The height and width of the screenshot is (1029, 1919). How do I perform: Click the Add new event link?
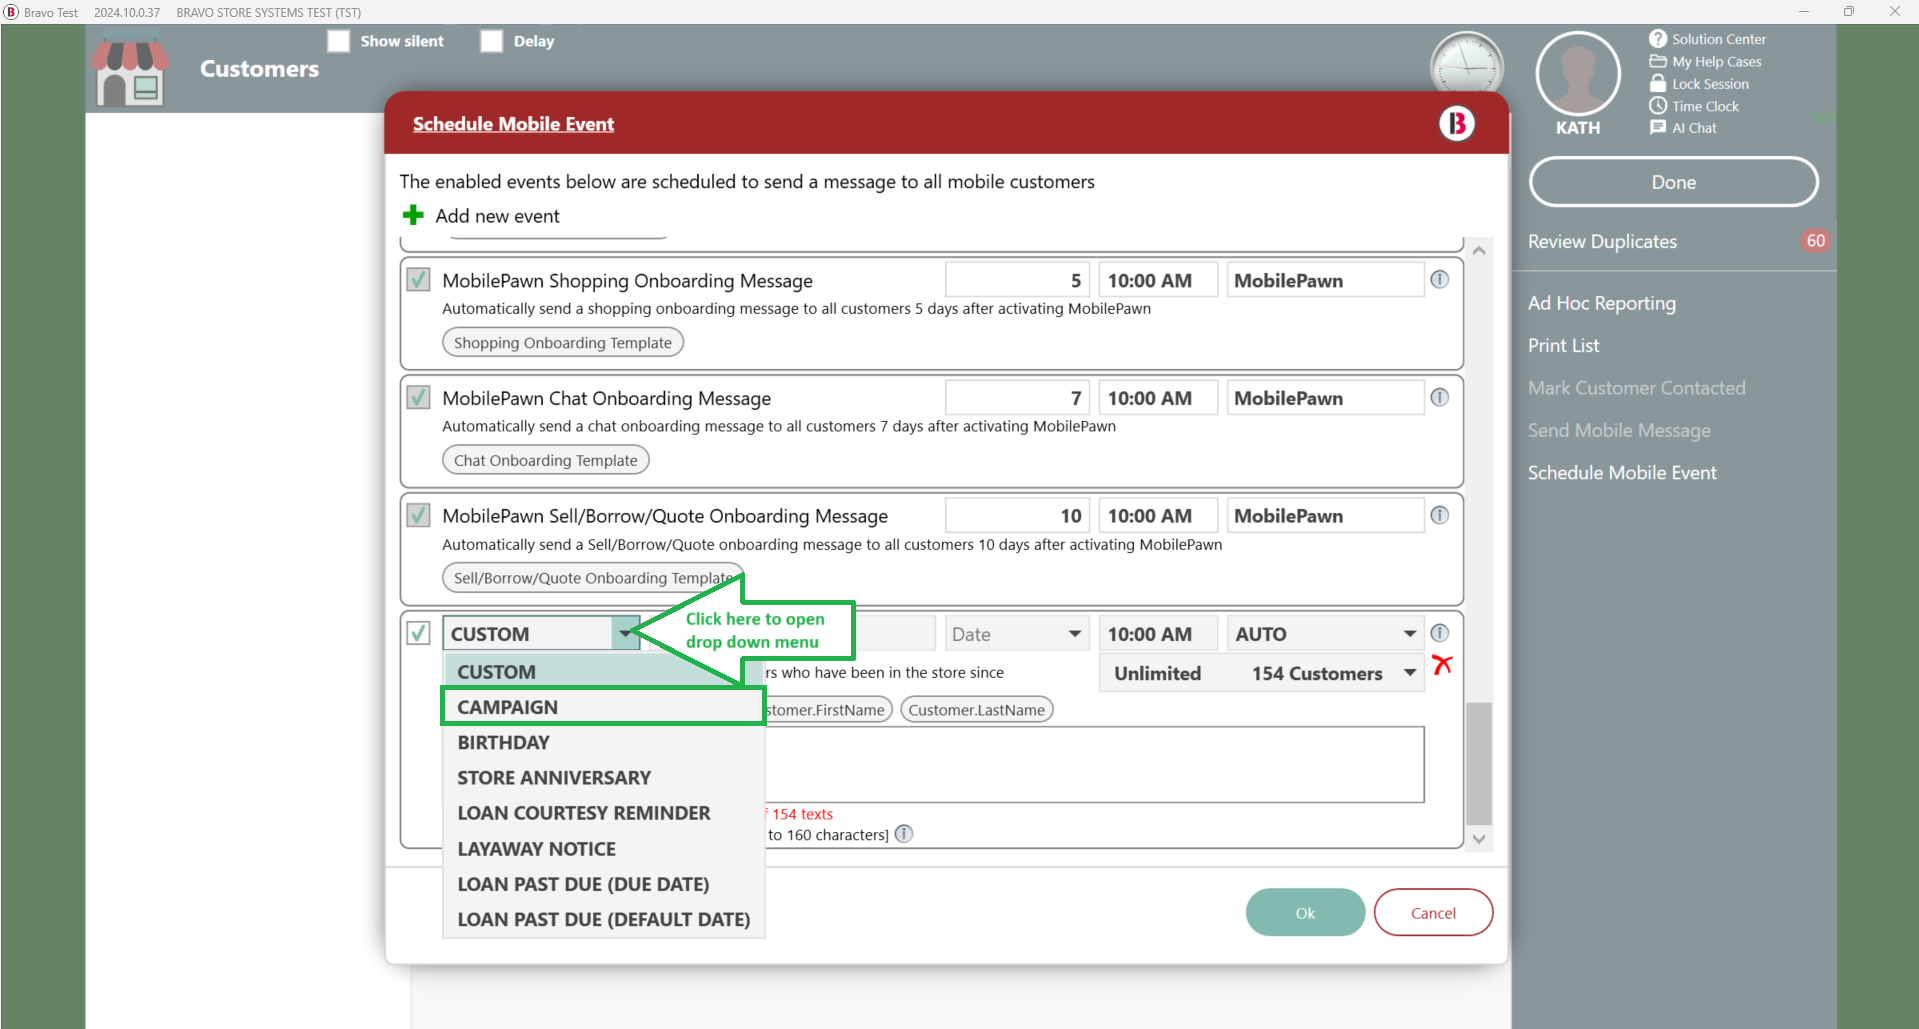pos(497,216)
